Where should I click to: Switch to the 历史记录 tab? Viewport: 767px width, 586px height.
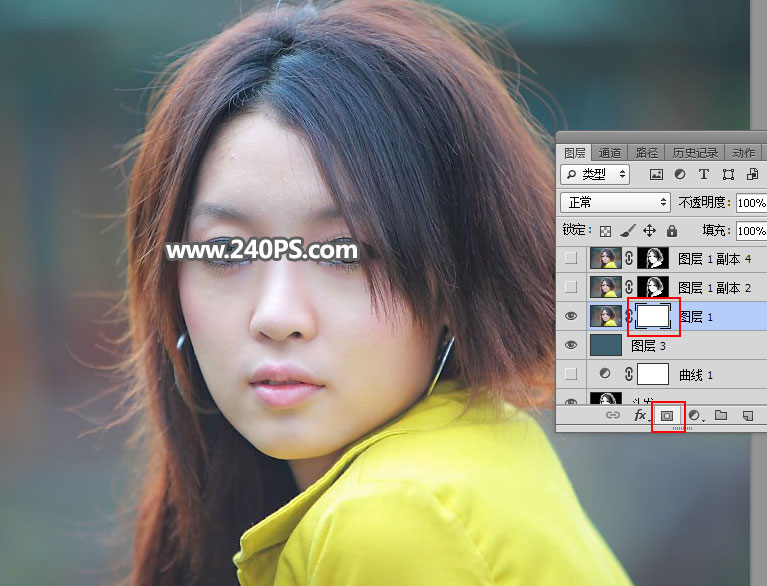click(694, 153)
